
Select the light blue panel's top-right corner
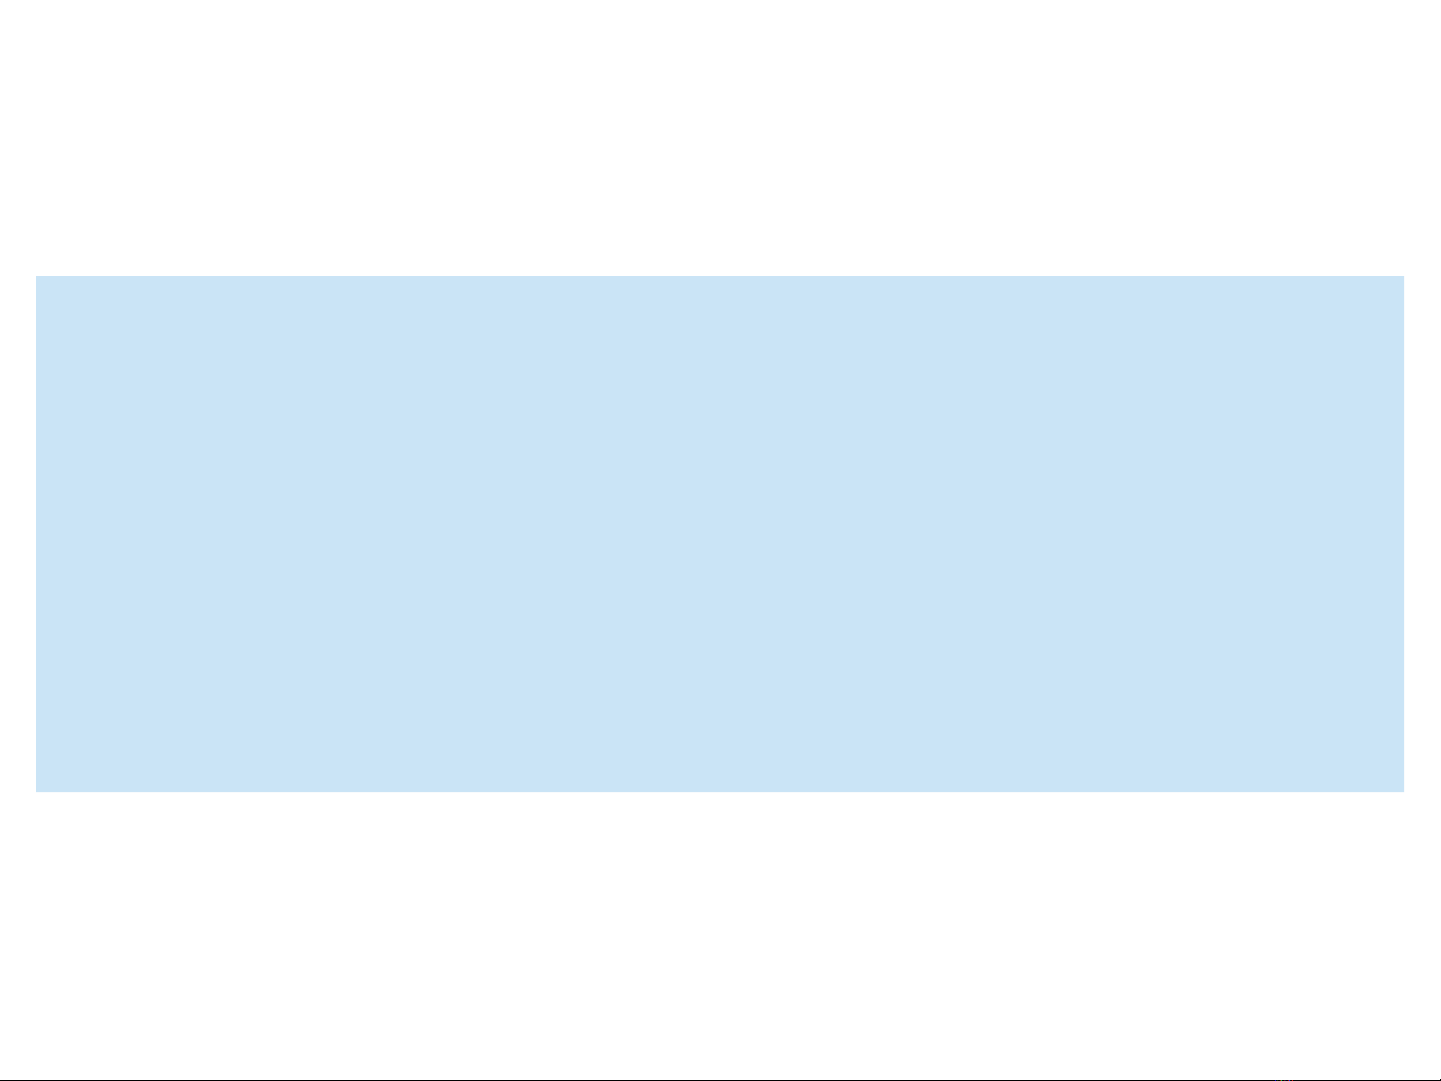pos(1404,277)
